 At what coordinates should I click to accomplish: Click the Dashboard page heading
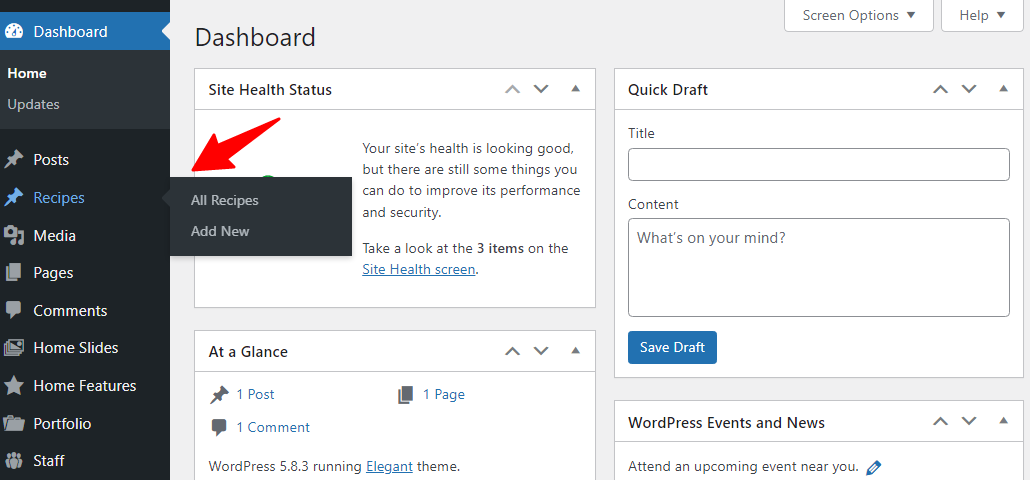coord(255,37)
